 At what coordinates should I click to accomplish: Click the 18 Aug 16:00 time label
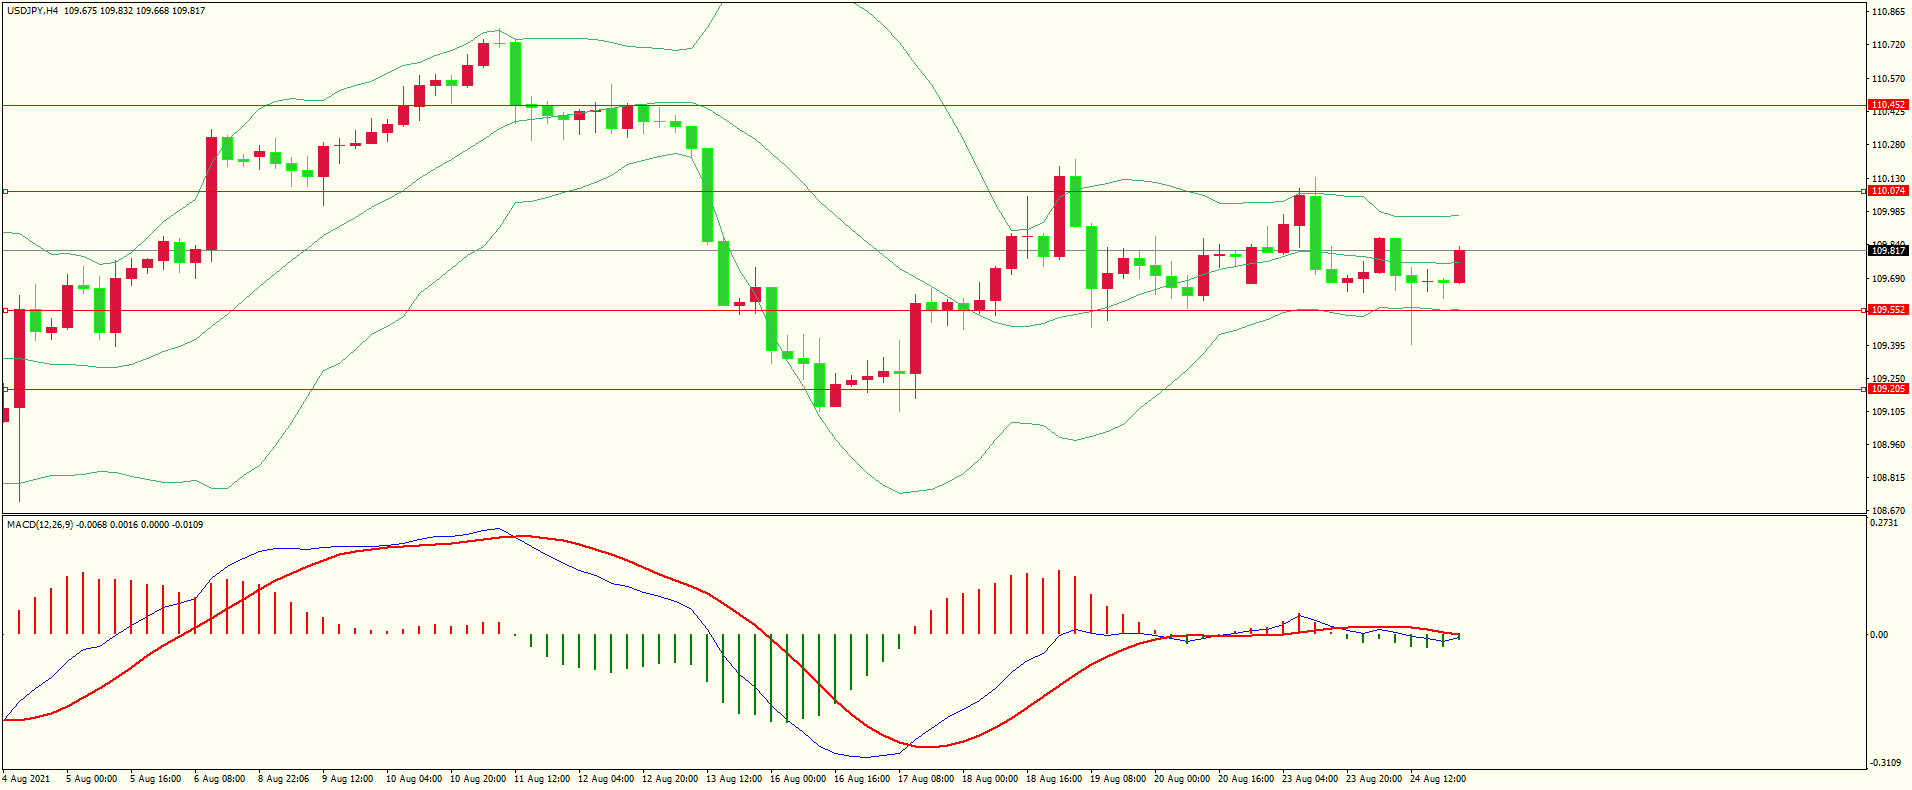pos(1054,779)
